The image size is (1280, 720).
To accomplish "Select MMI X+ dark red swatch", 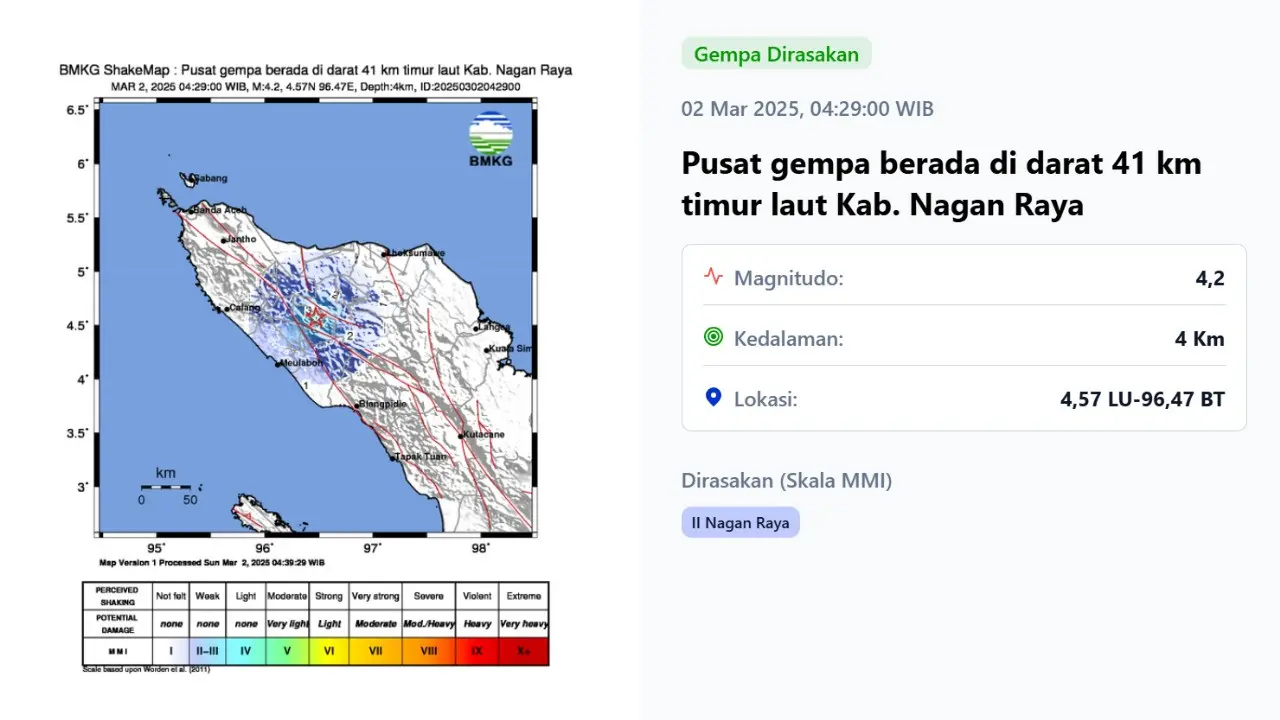I will coord(523,650).
